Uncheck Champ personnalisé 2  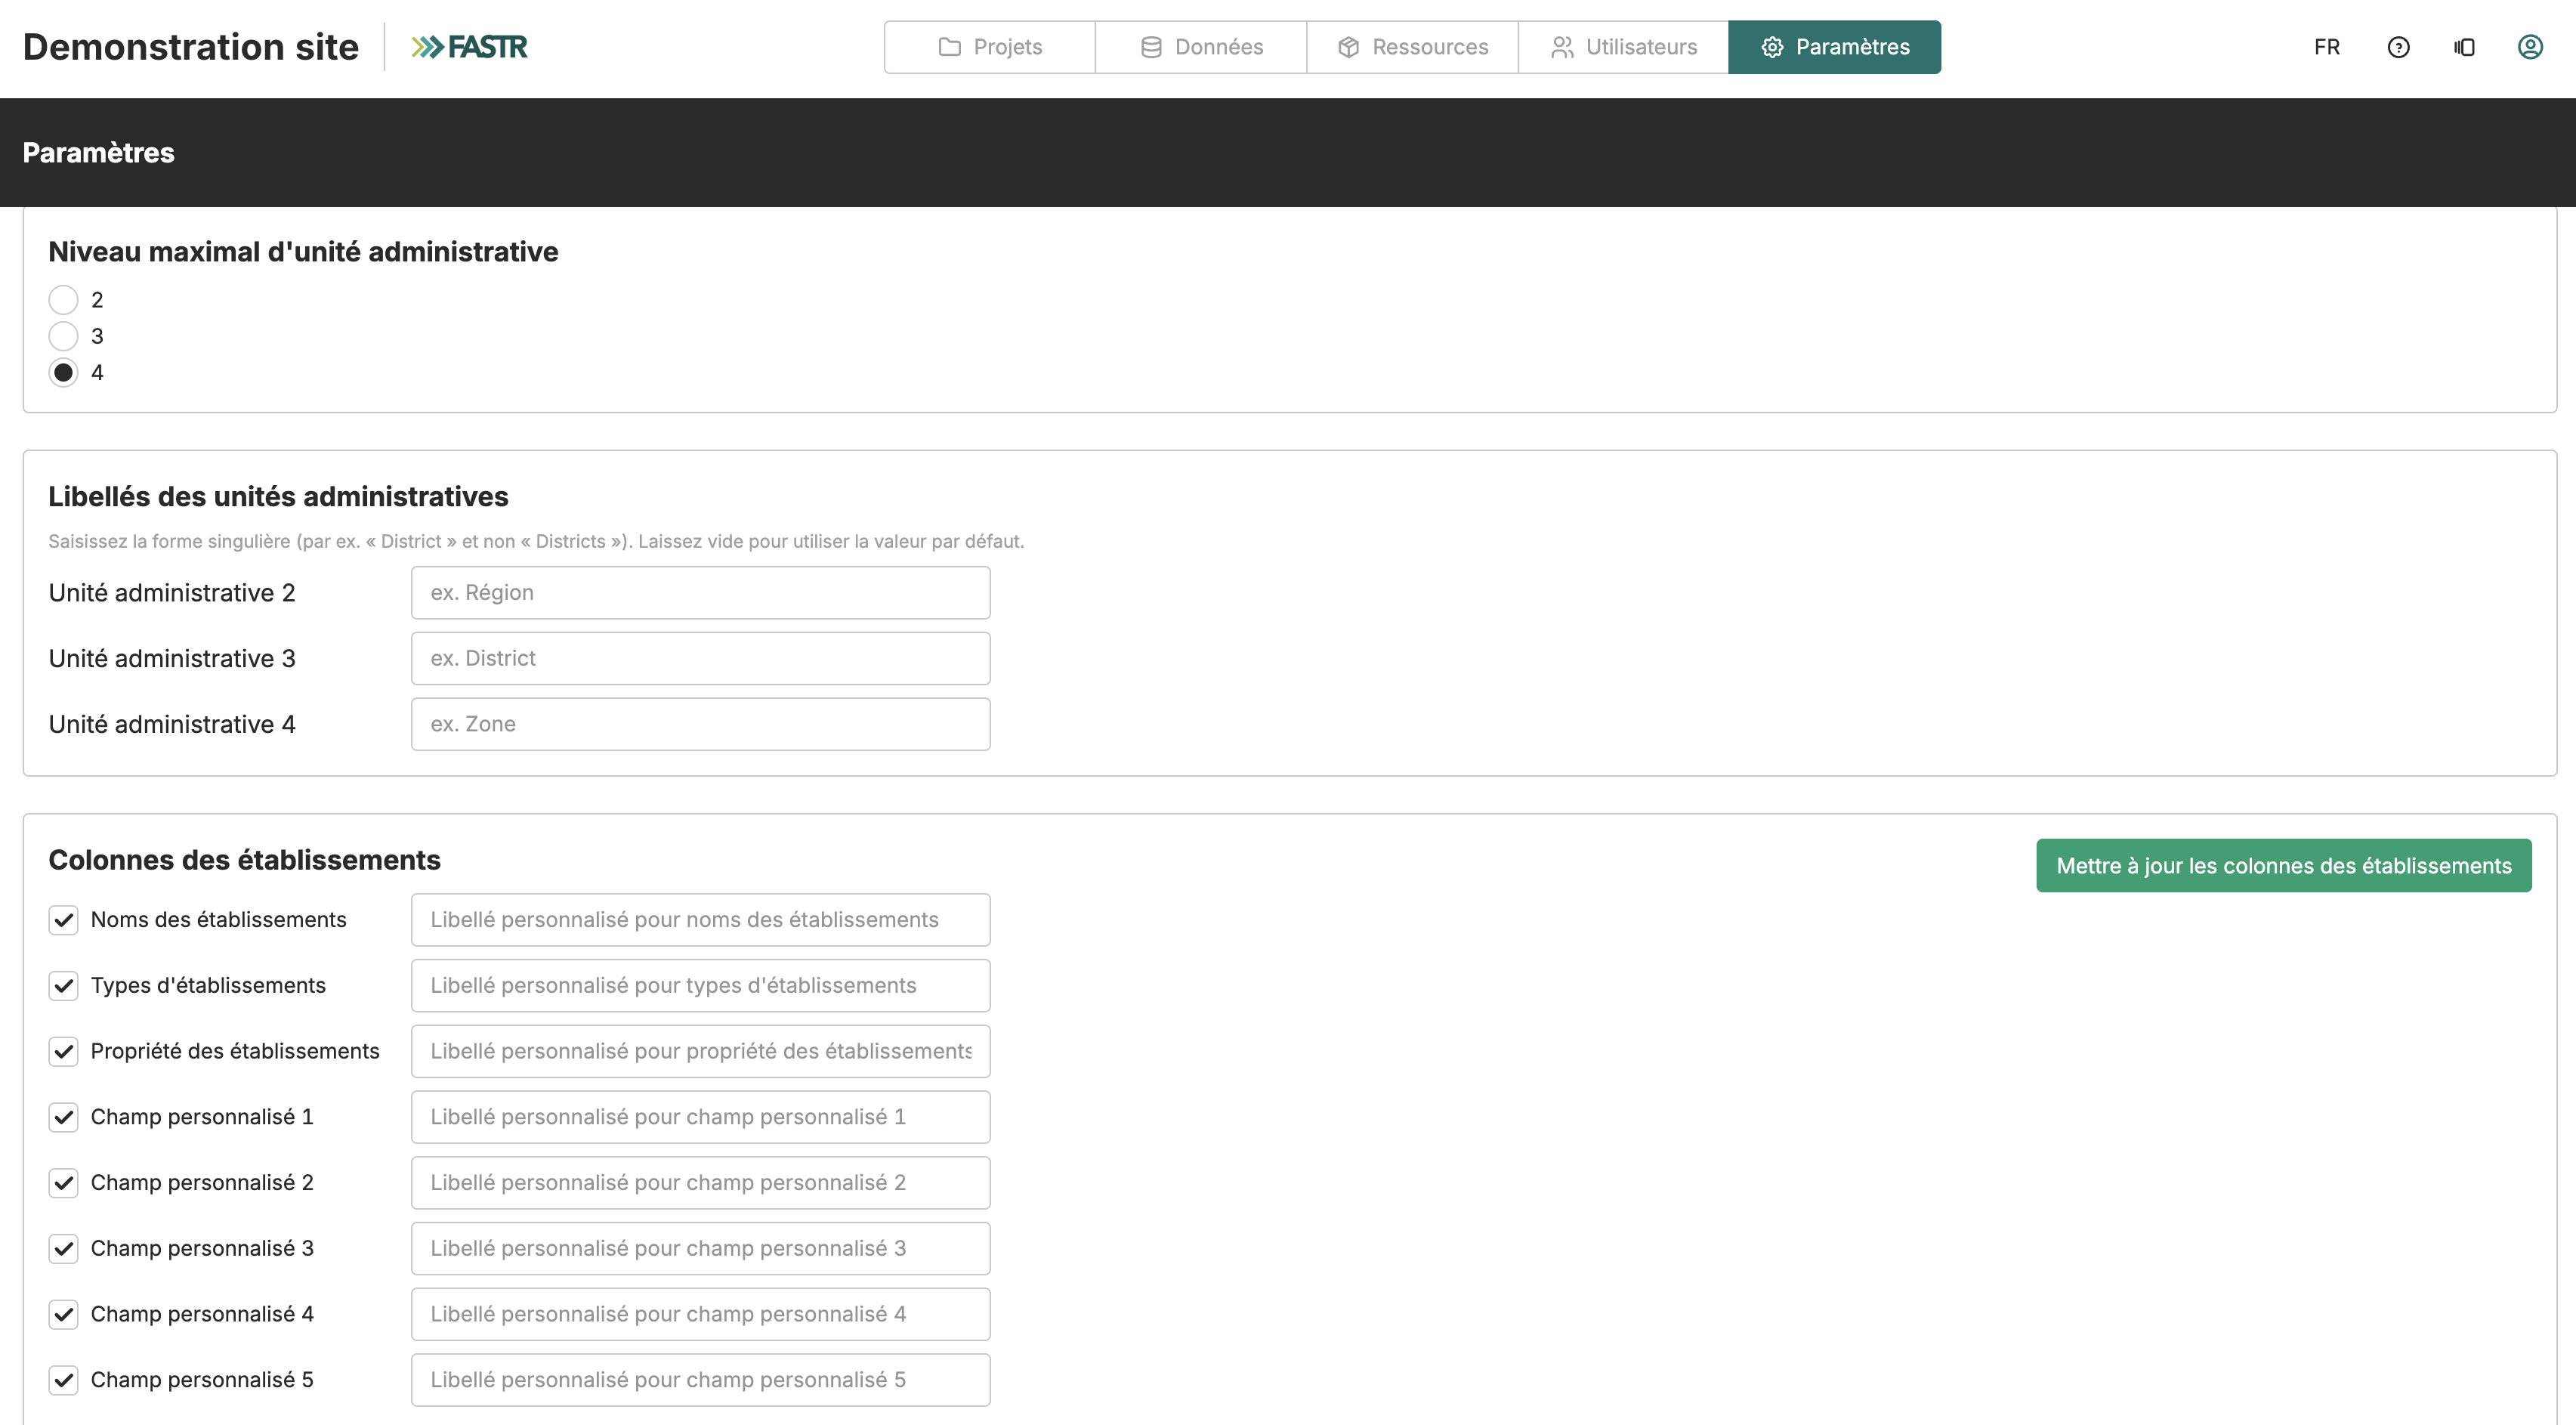[63, 1183]
